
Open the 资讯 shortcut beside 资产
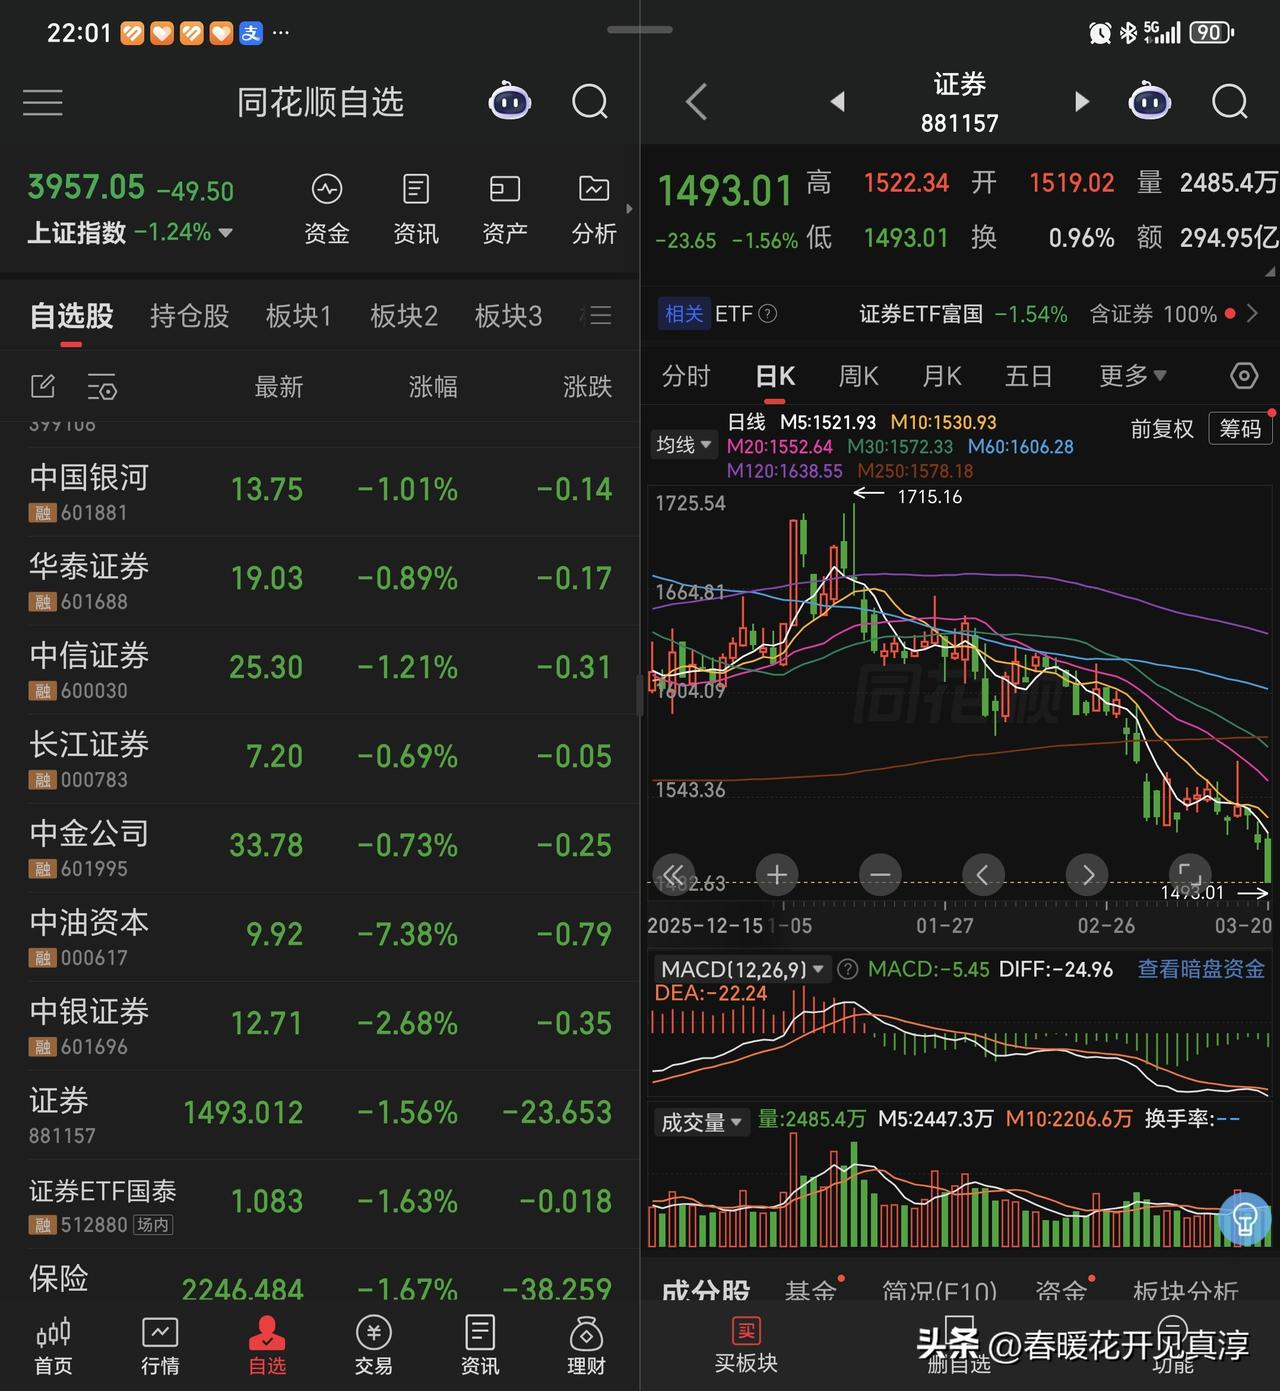click(x=416, y=209)
